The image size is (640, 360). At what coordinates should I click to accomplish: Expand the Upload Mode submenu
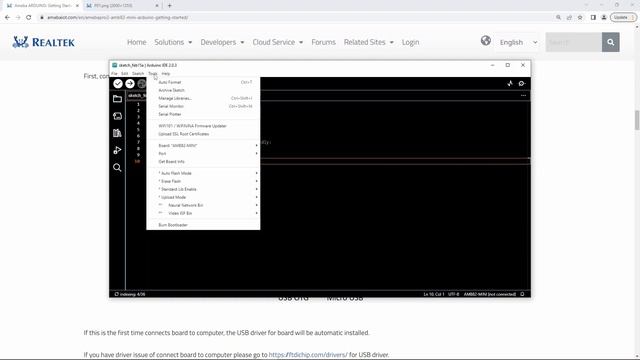pos(203,197)
